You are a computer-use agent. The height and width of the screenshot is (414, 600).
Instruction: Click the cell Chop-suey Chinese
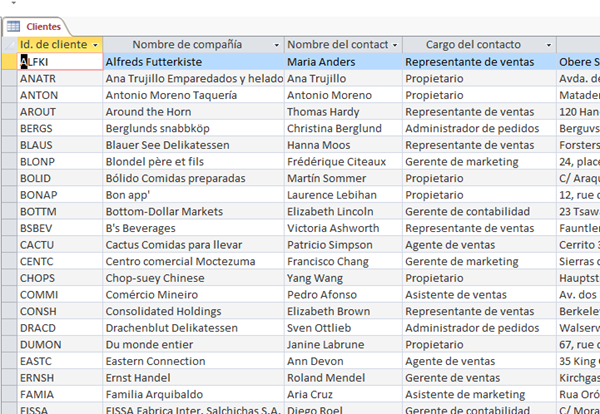193,278
